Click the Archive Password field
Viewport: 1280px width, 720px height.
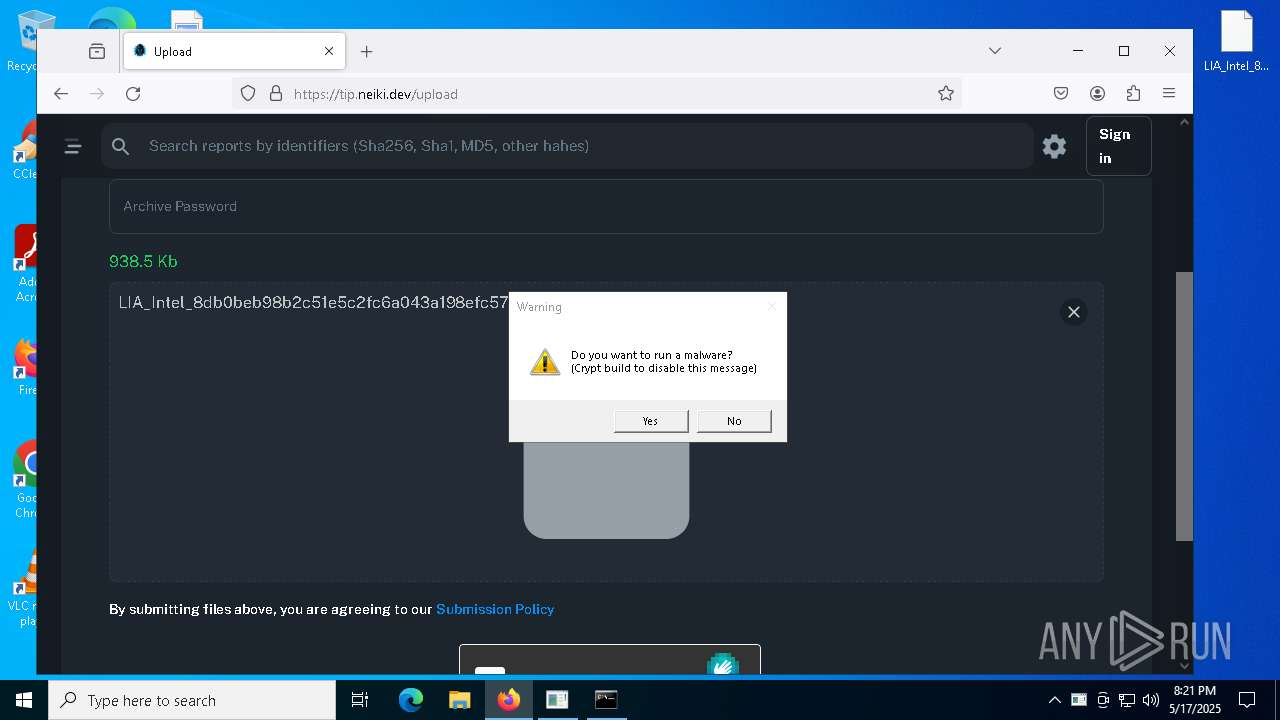point(606,206)
